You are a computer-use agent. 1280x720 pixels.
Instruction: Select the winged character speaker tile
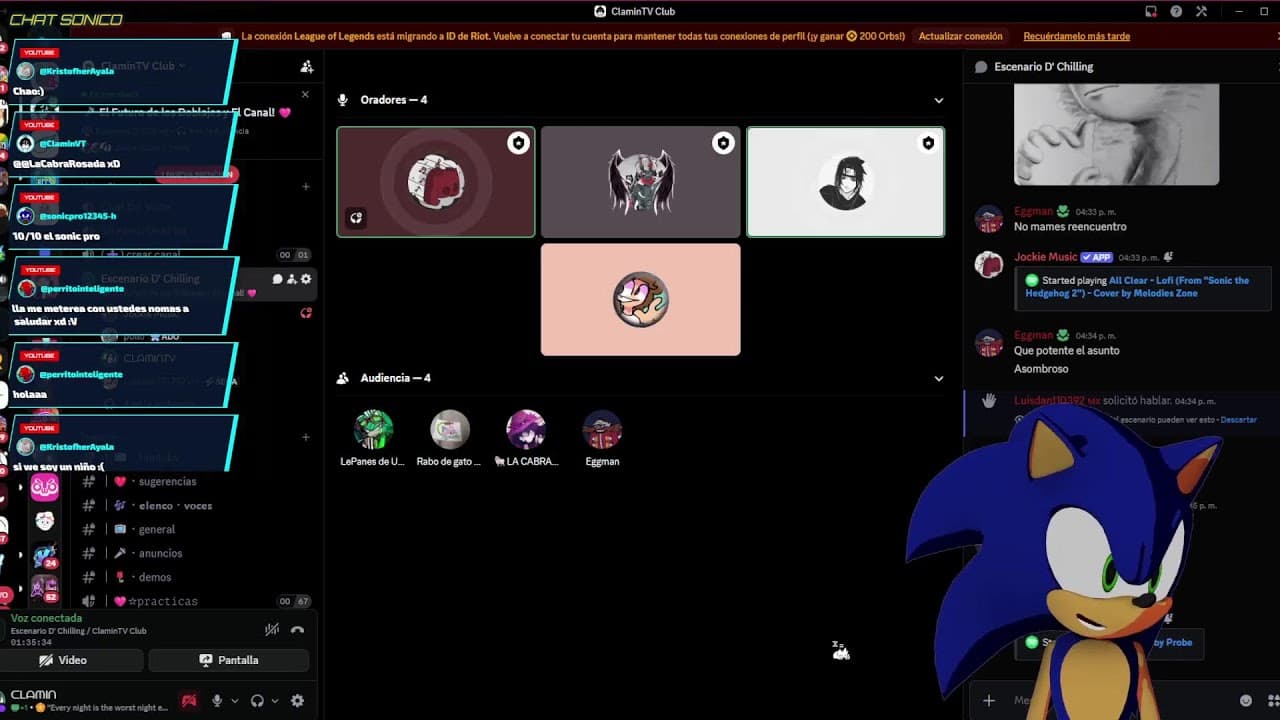pyautogui.click(x=640, y=181)
